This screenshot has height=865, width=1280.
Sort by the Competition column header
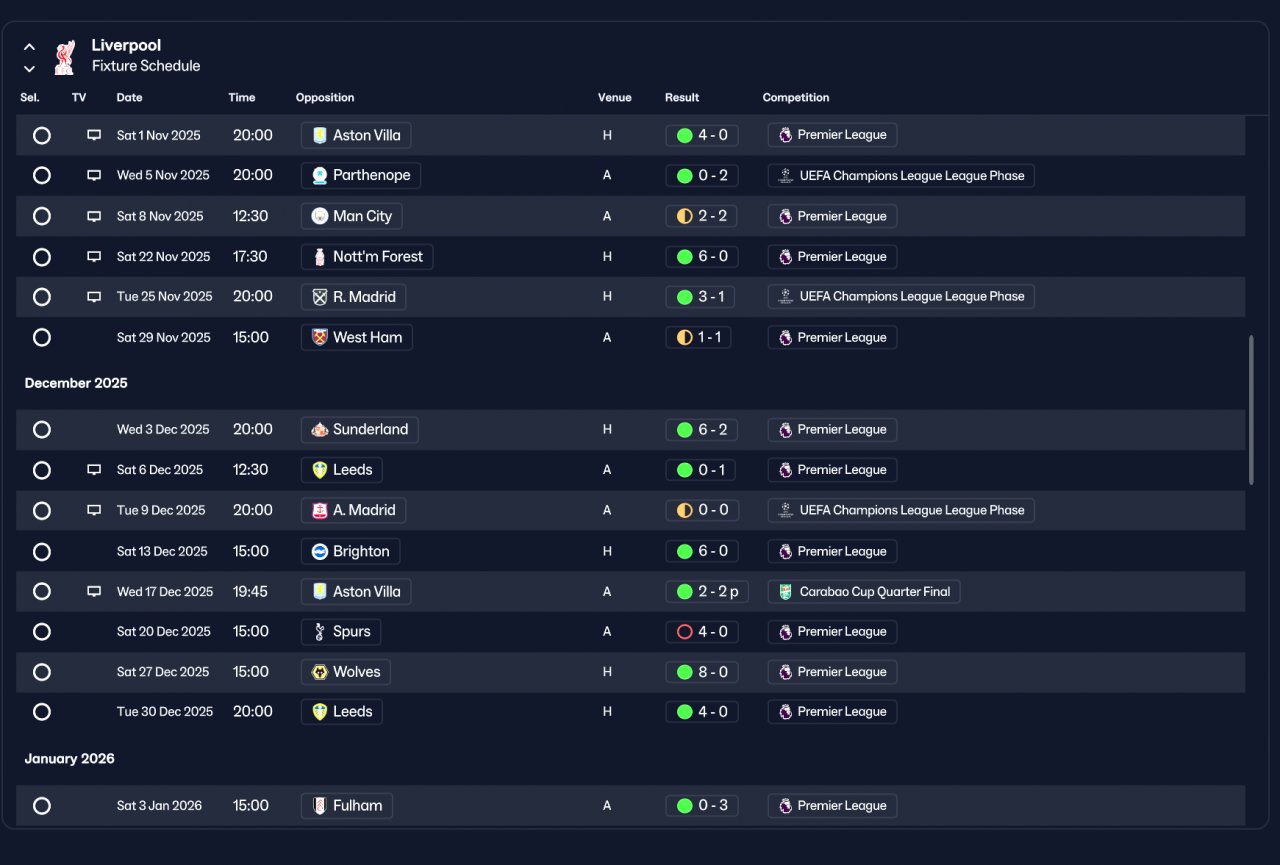tap(796, 98)
